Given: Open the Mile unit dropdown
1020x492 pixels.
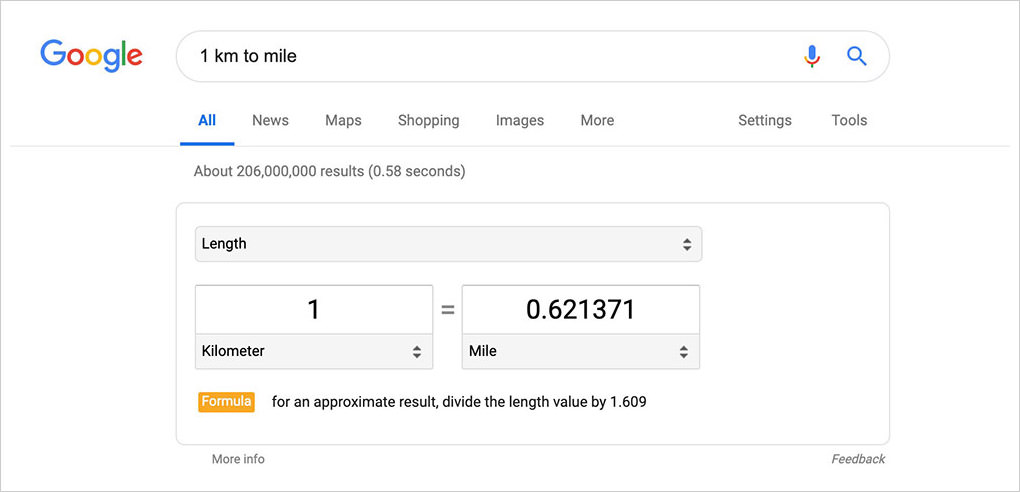Looking at the screenshot, I should [580, 351].
